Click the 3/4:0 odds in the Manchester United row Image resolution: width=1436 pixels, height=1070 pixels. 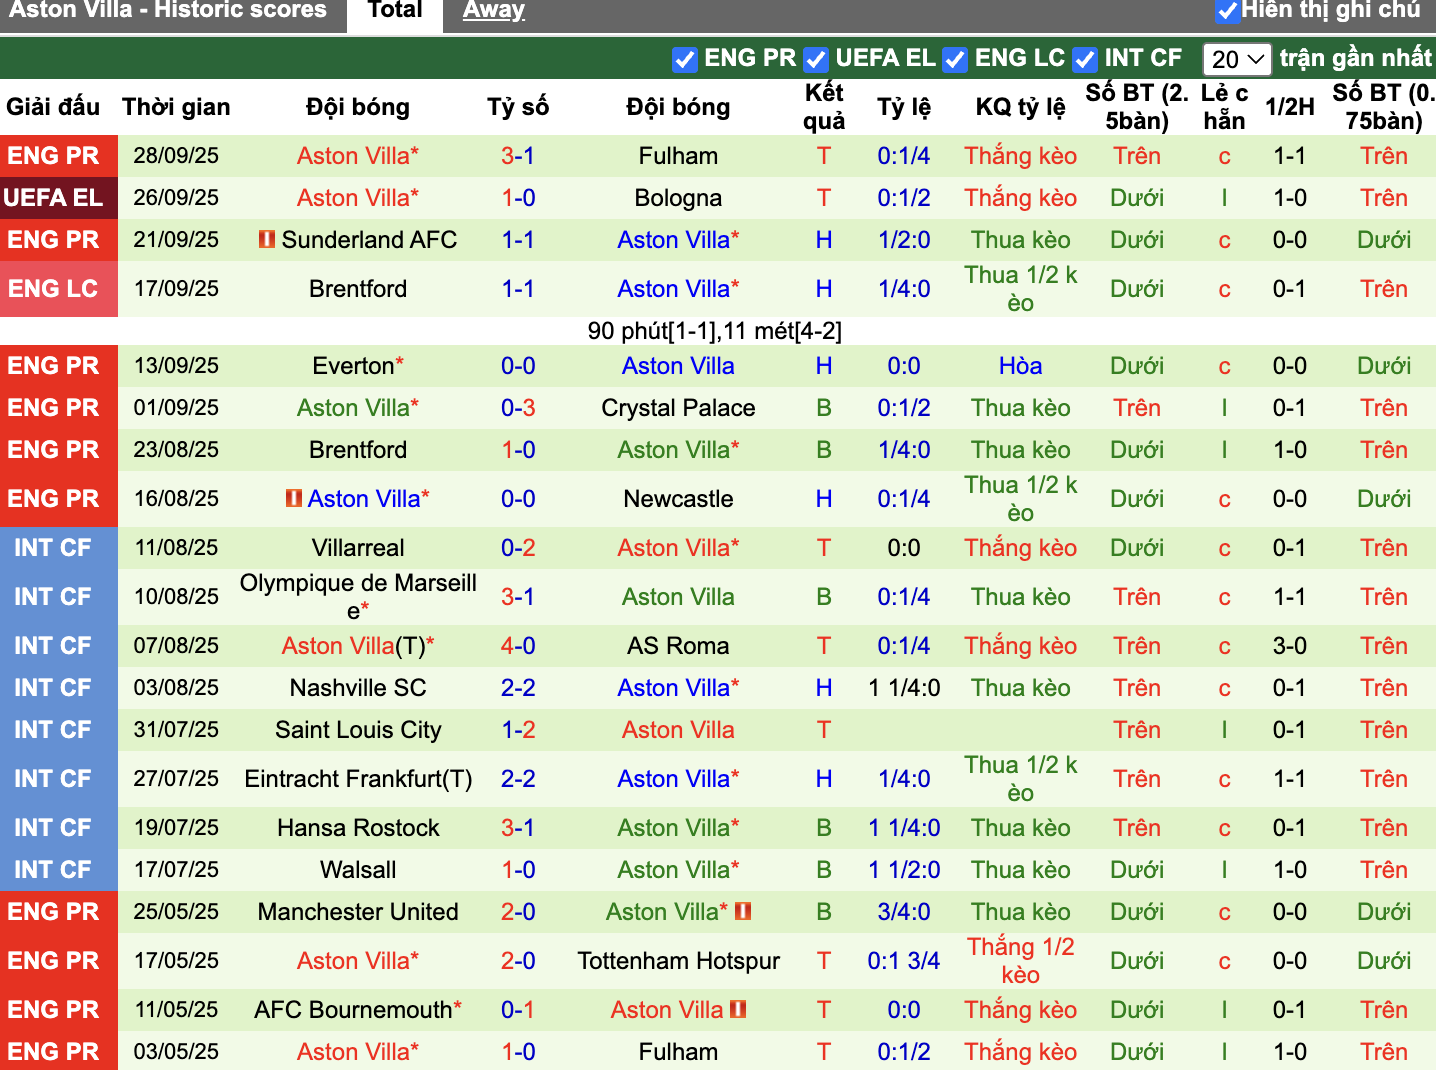coord(904,912)
